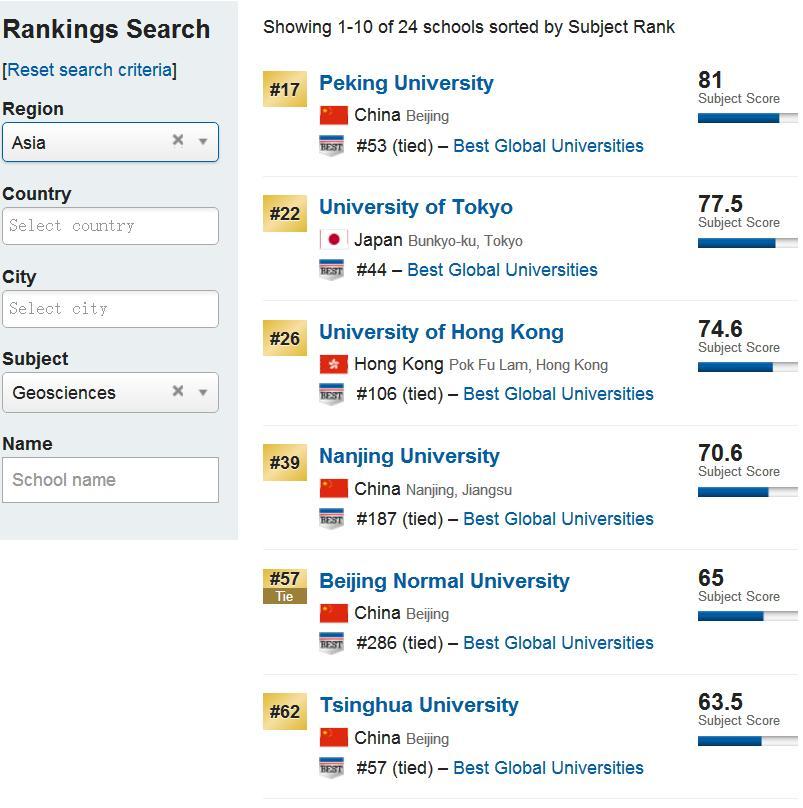Open Best Global Universities link under Tokyo
This screenshot has height=808, width=803.
coord(502,270)
